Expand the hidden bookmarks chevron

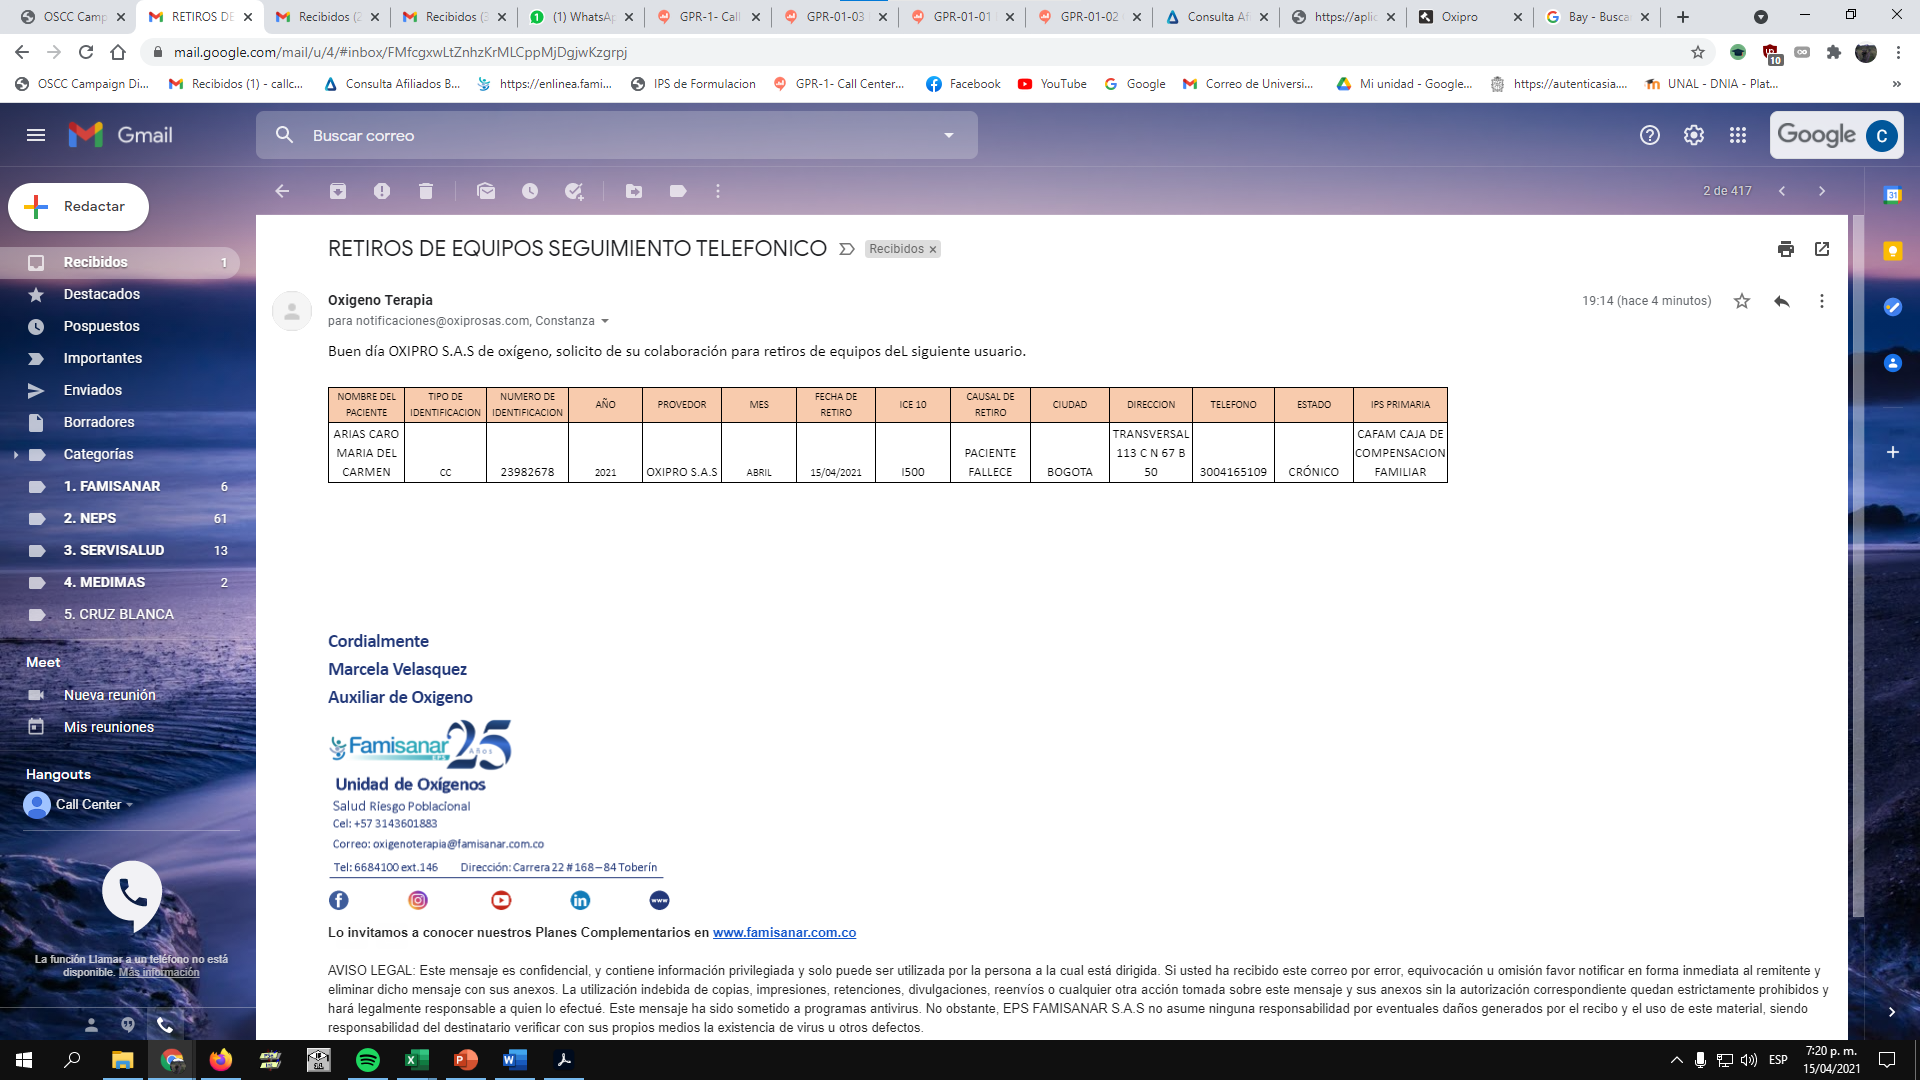[1897, 84]
